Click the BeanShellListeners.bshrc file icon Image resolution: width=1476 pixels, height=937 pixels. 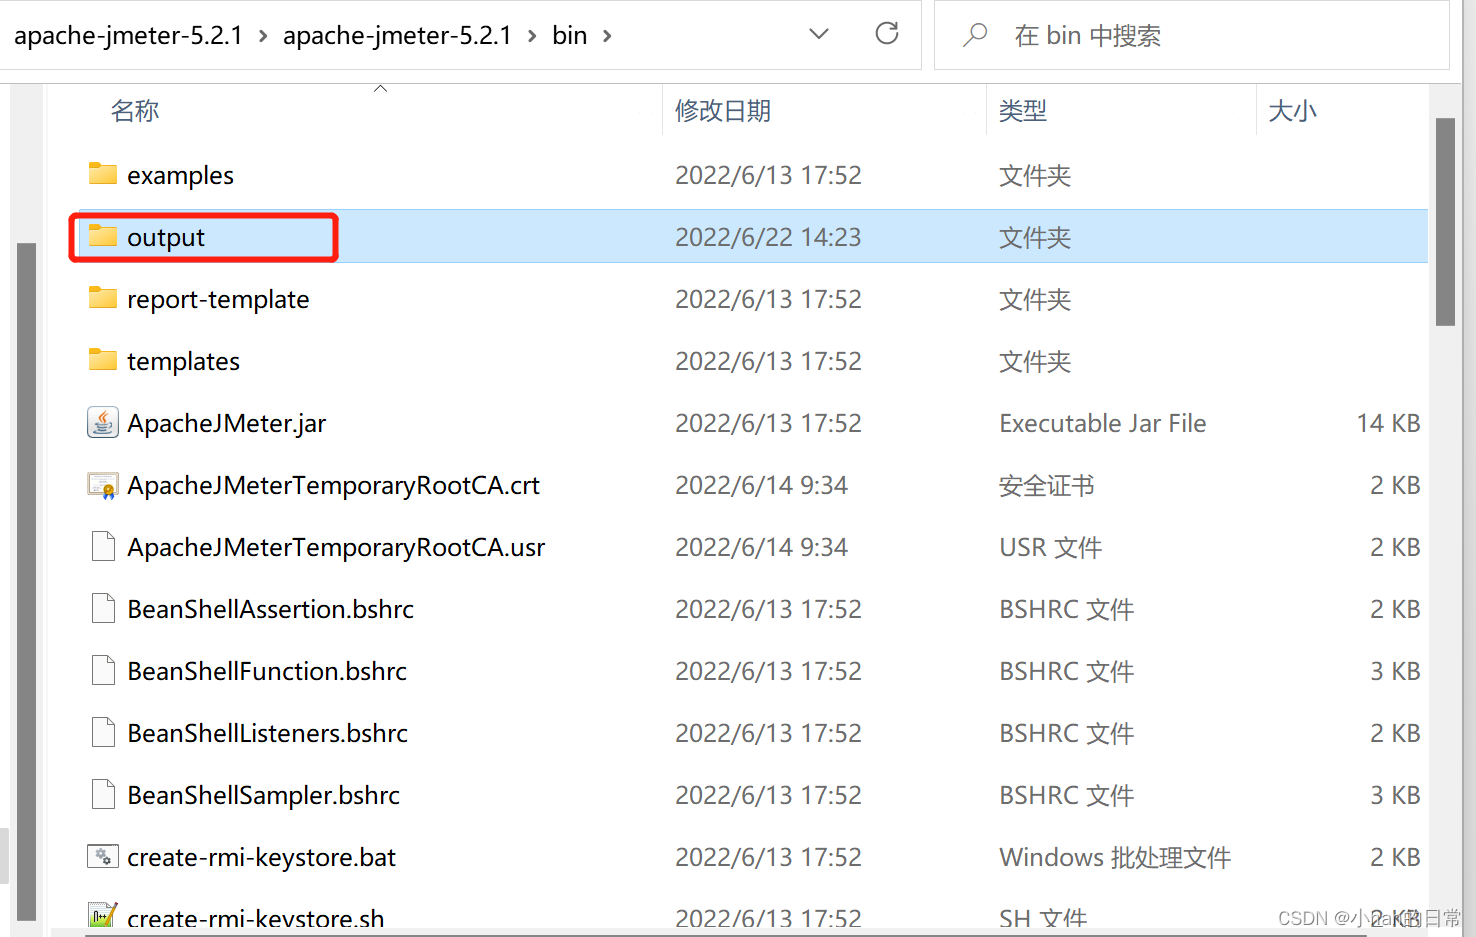[103, 733]
